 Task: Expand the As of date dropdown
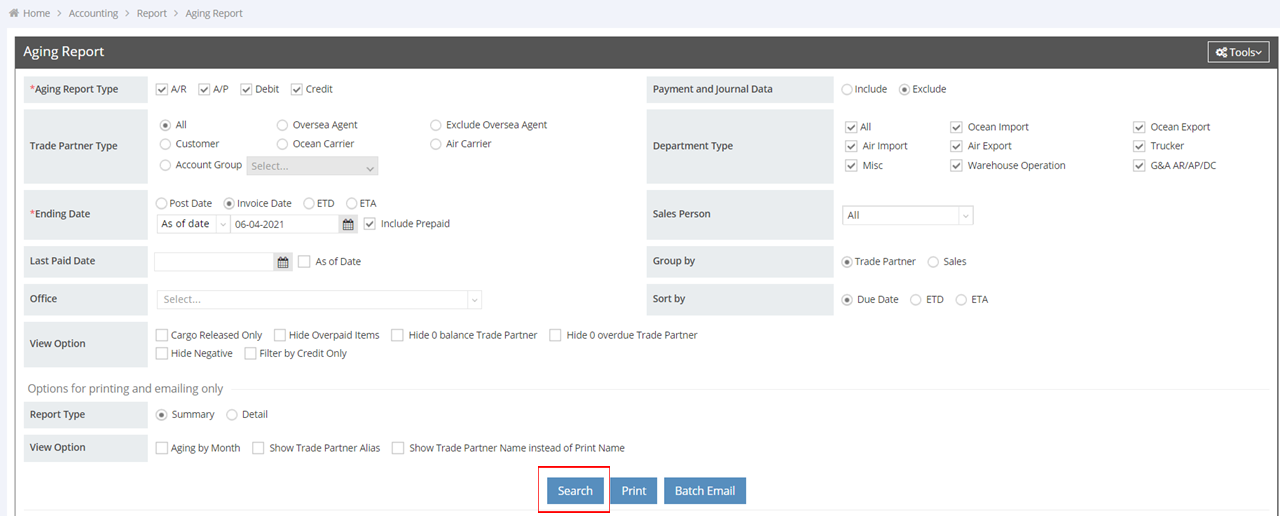pos(193,224)
